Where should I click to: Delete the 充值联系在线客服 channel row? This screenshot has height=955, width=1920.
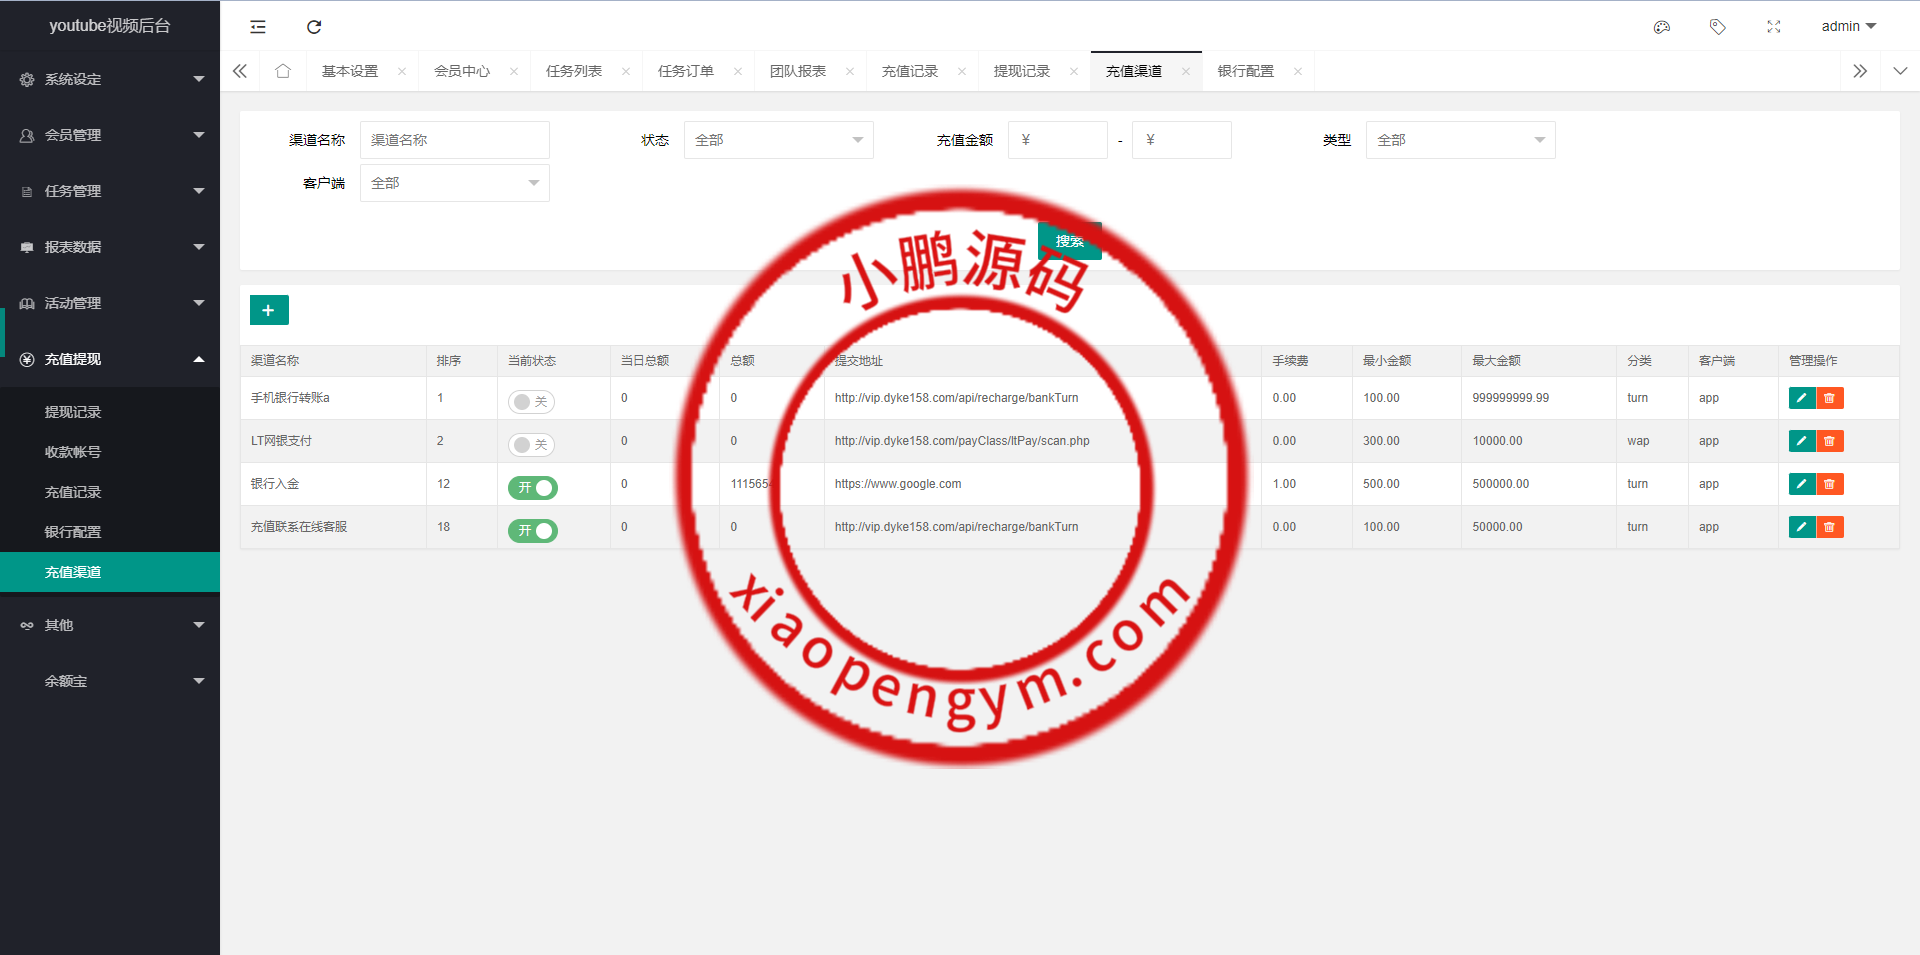(1830, 527)
